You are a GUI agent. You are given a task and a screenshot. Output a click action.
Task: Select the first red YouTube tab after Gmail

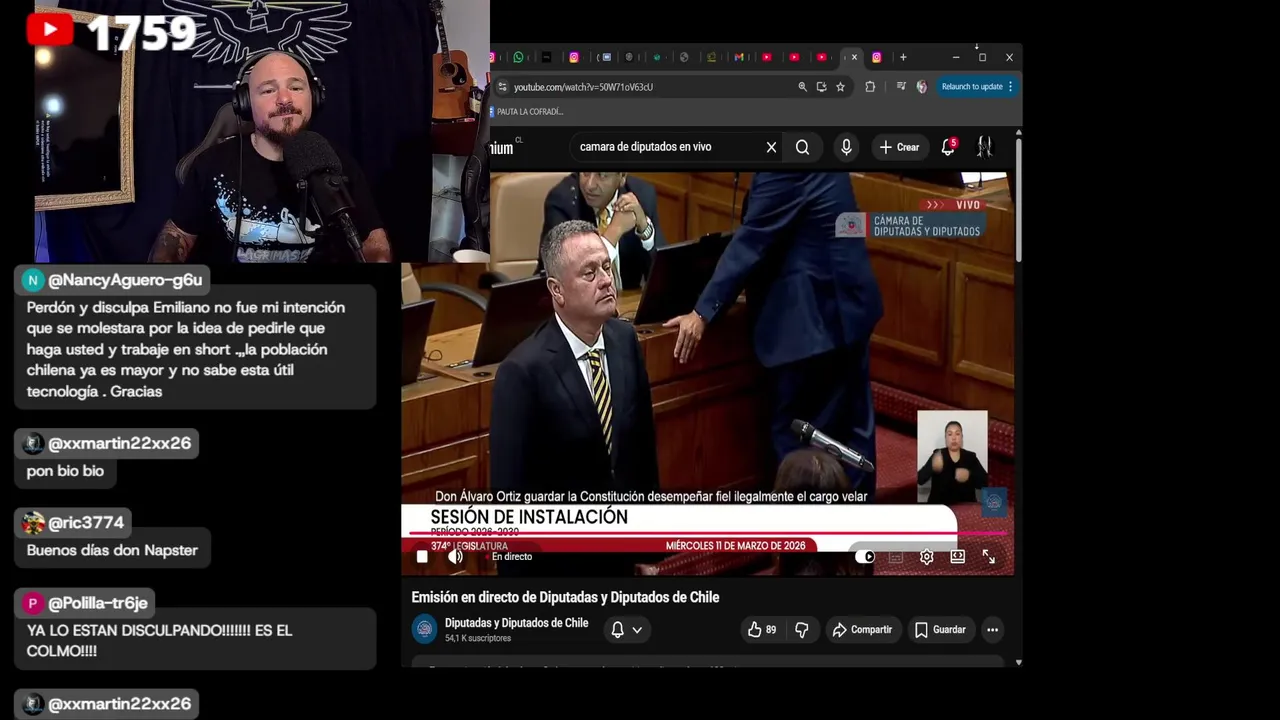click(x=766, y=57)
